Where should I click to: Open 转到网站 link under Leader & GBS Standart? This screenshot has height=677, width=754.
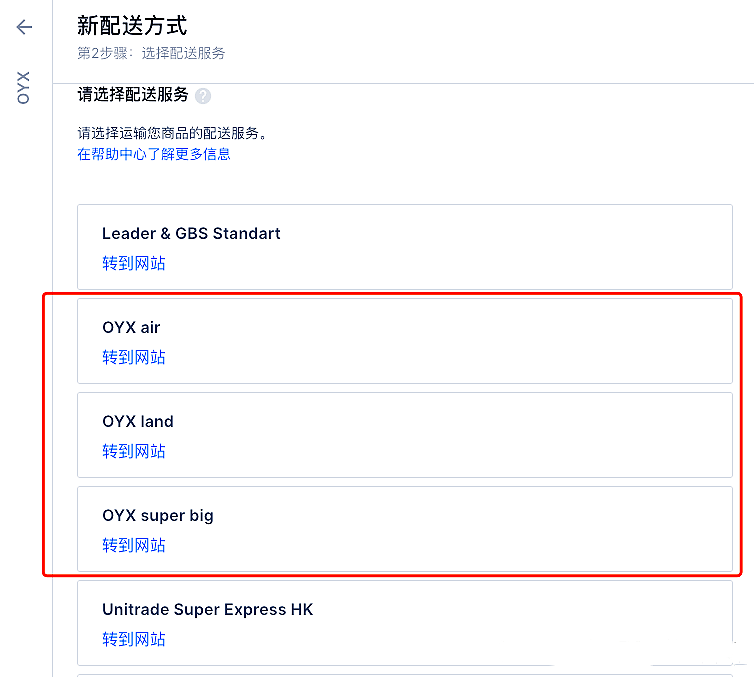click(134, 264)
